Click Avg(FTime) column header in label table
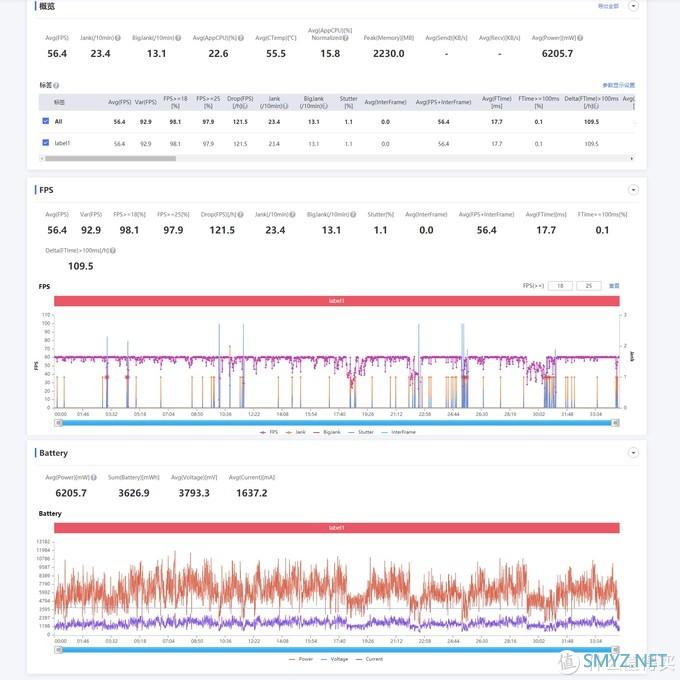Screen dimensions: 680x680 pos(497,102)
